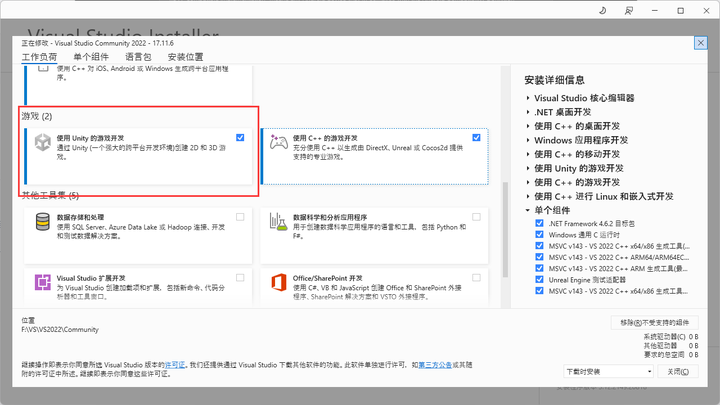Expand Unity game development details in summary
The image size is (720, 405).
pos(528,168)
